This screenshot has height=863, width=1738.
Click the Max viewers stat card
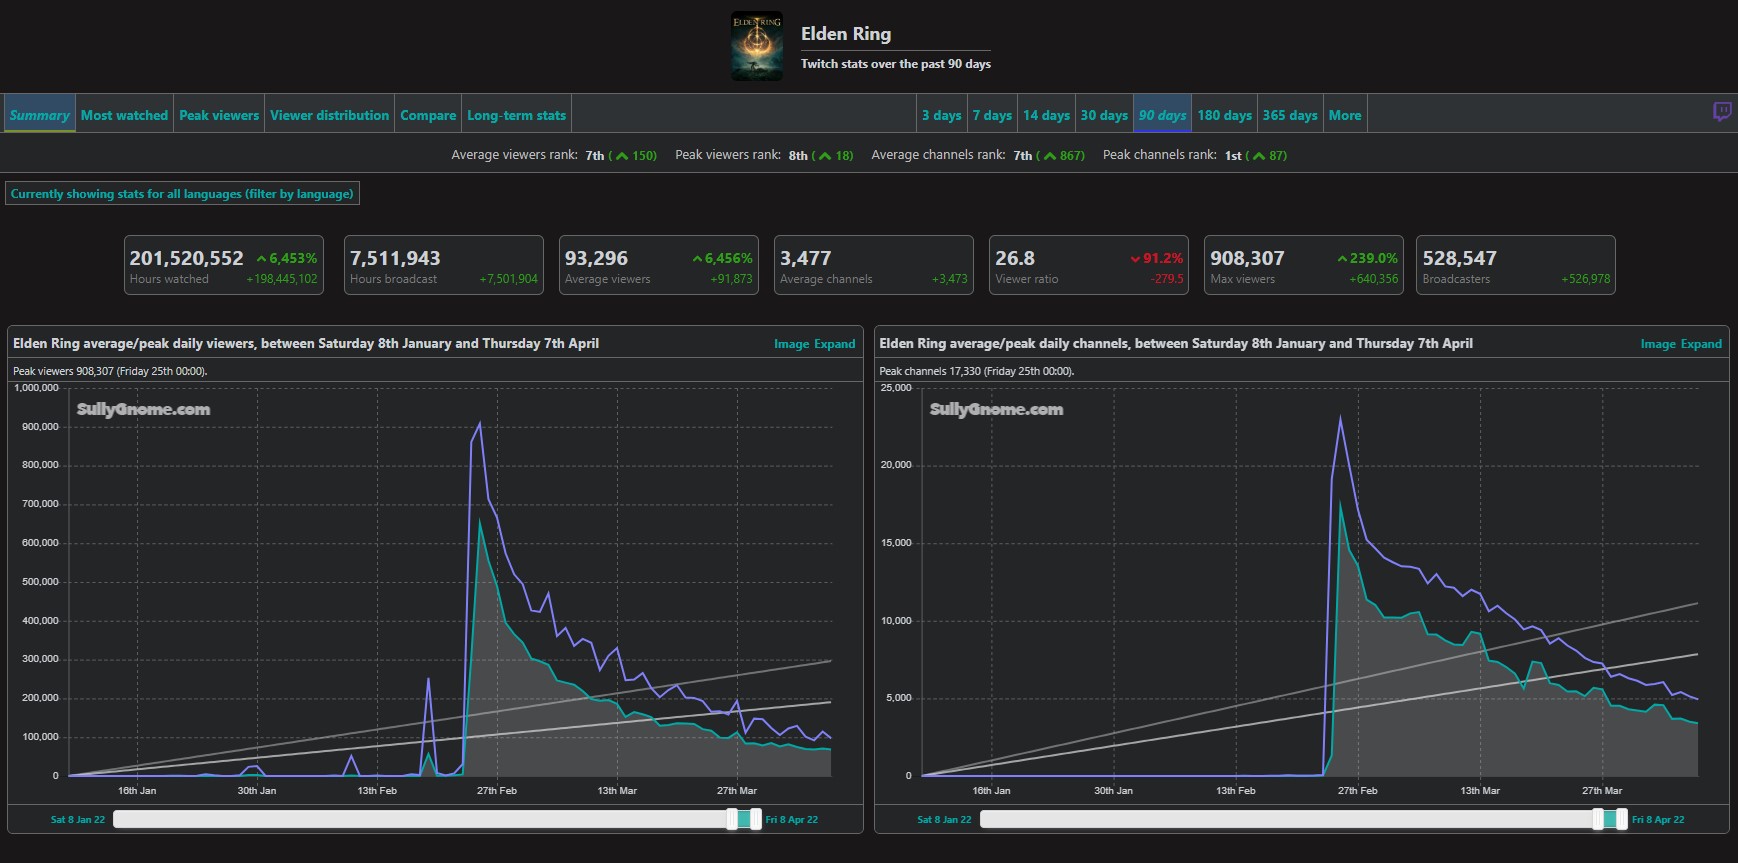pyautogui.click(x=1304, y=265)
